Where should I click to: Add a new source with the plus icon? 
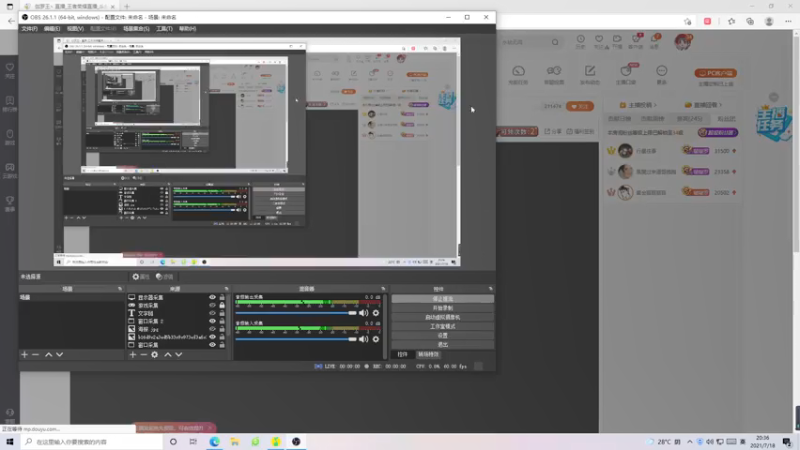click(133, 355)
